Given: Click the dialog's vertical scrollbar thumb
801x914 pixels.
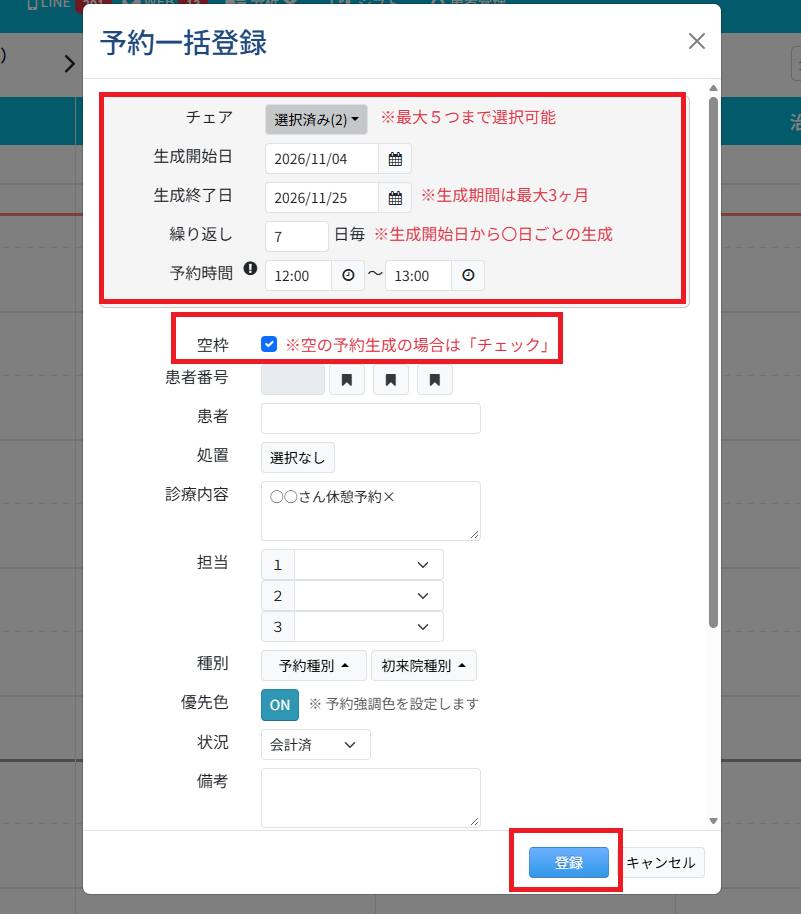Looking at the screenshot, I should [x=713, y=363].
